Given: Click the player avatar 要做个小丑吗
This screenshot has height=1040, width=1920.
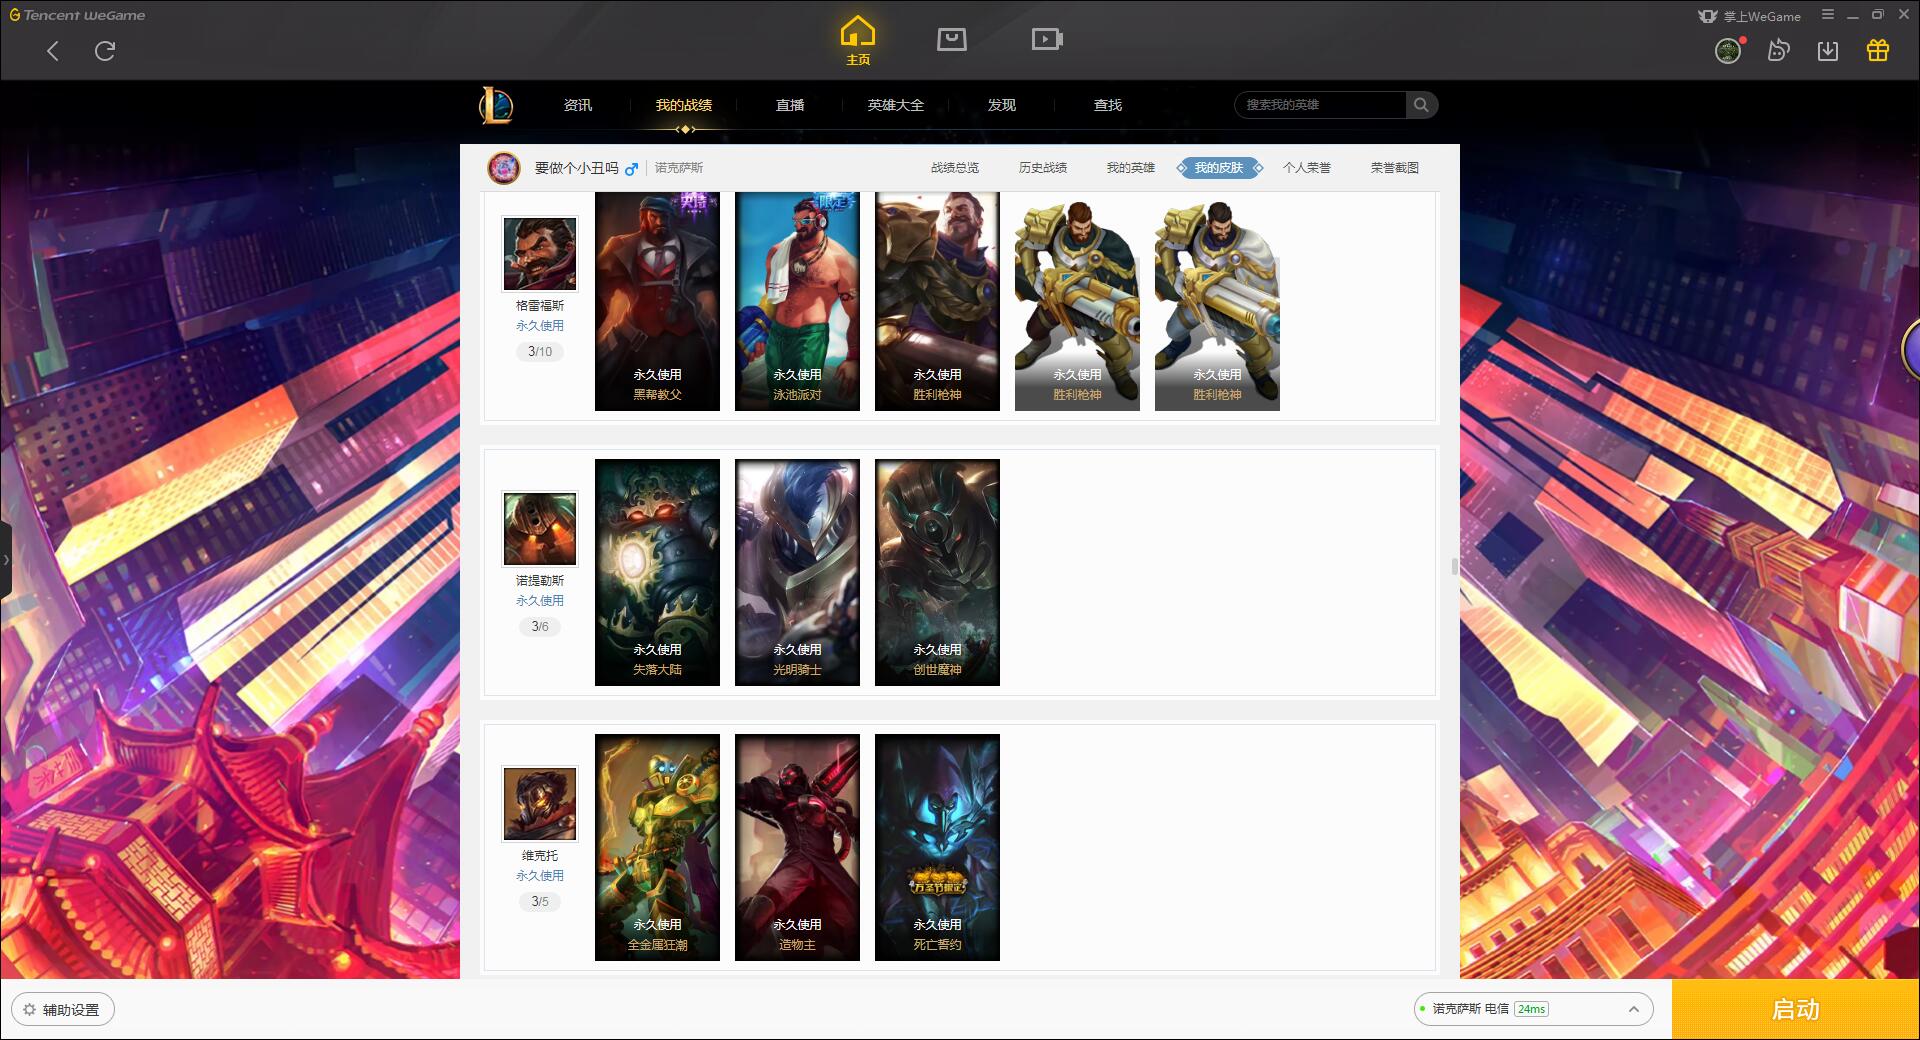Looking at the screenshot, I should point(504,168).
